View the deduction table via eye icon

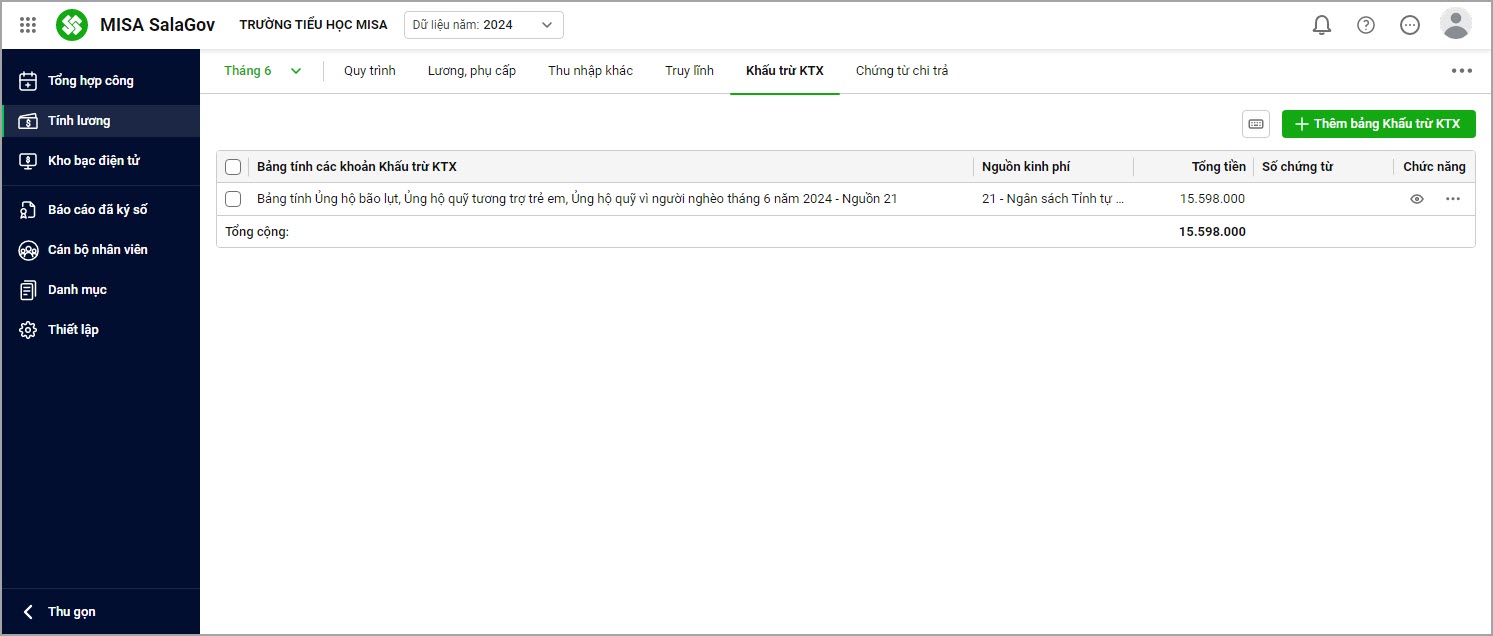tap(1417, 199)
